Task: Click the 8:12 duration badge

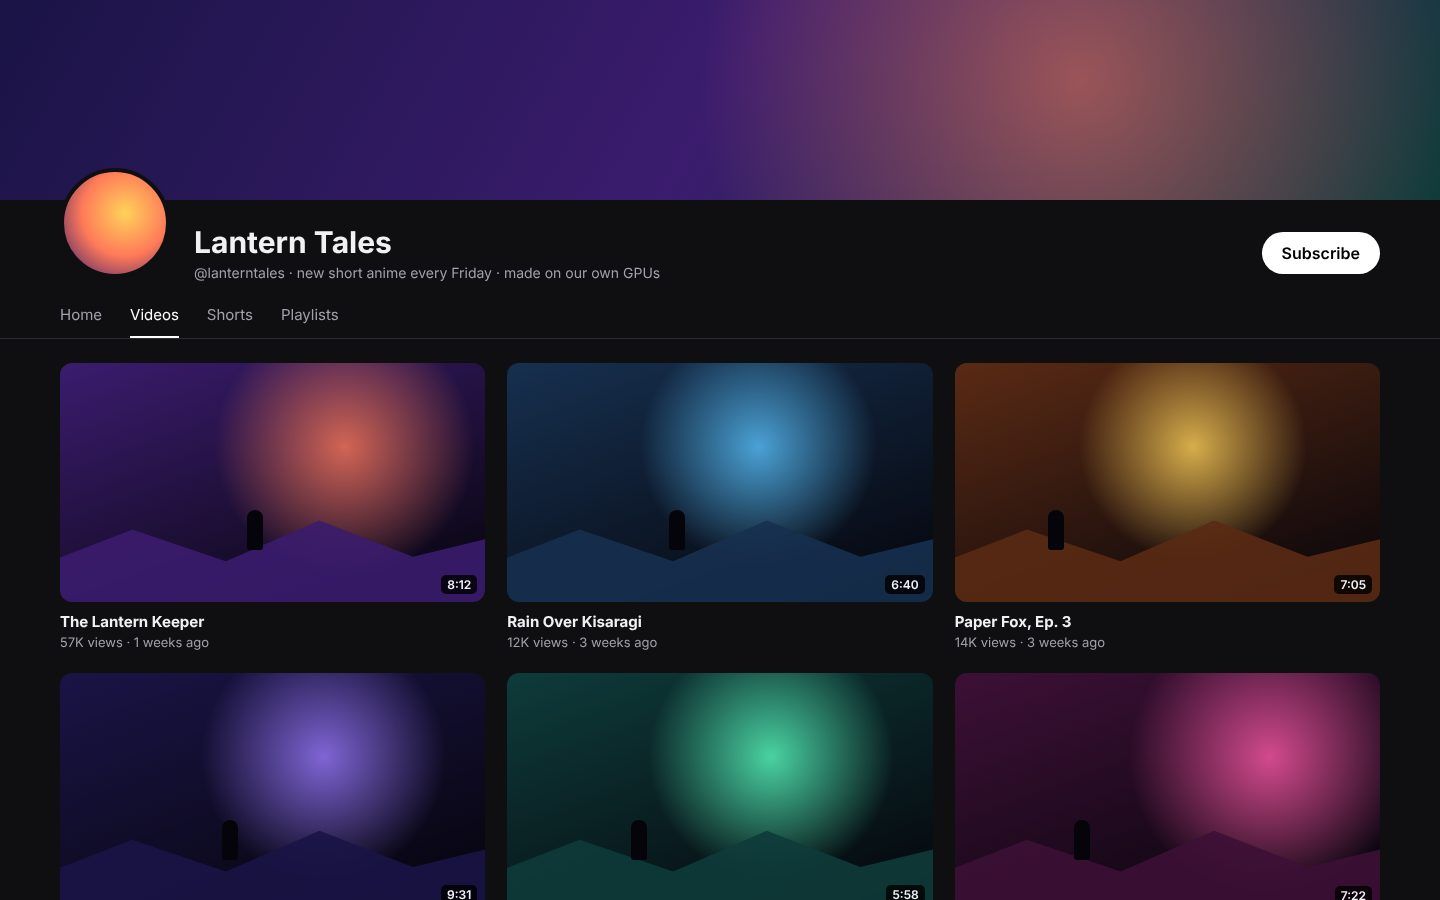Action: point(459,585)
